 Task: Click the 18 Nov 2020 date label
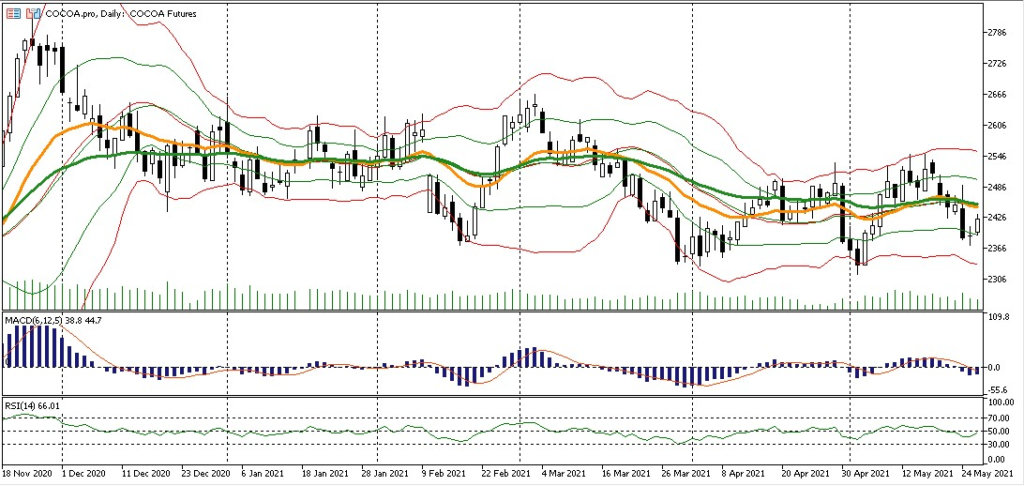(25, 473)
